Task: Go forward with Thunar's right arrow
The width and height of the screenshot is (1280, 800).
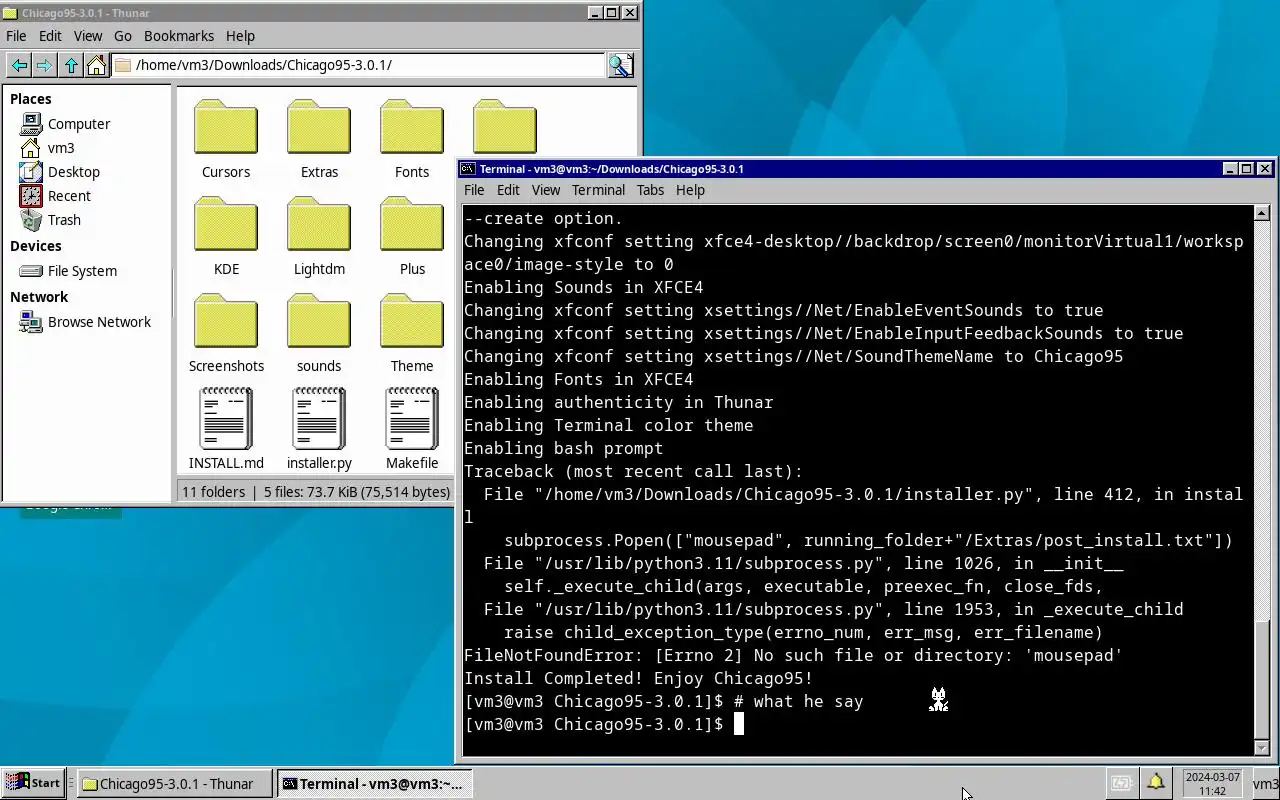Action: (44, 66)
